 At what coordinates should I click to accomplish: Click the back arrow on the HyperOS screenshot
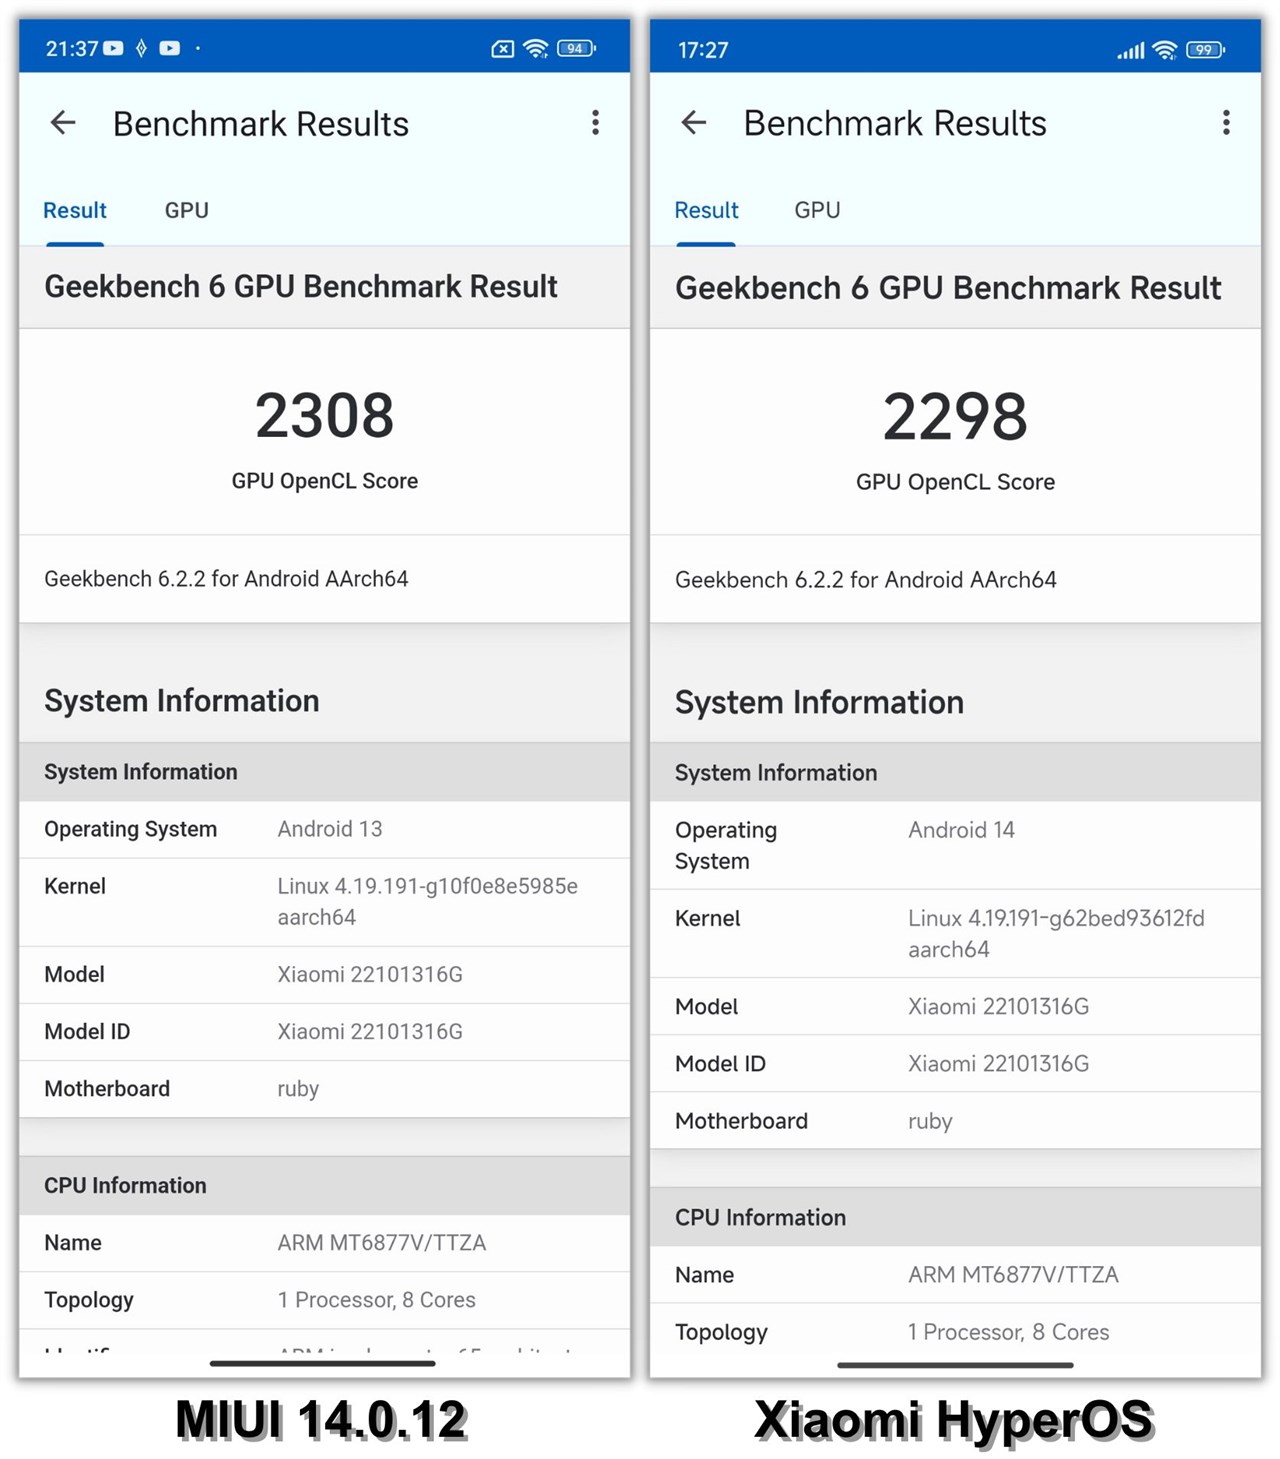click(694, 122)
